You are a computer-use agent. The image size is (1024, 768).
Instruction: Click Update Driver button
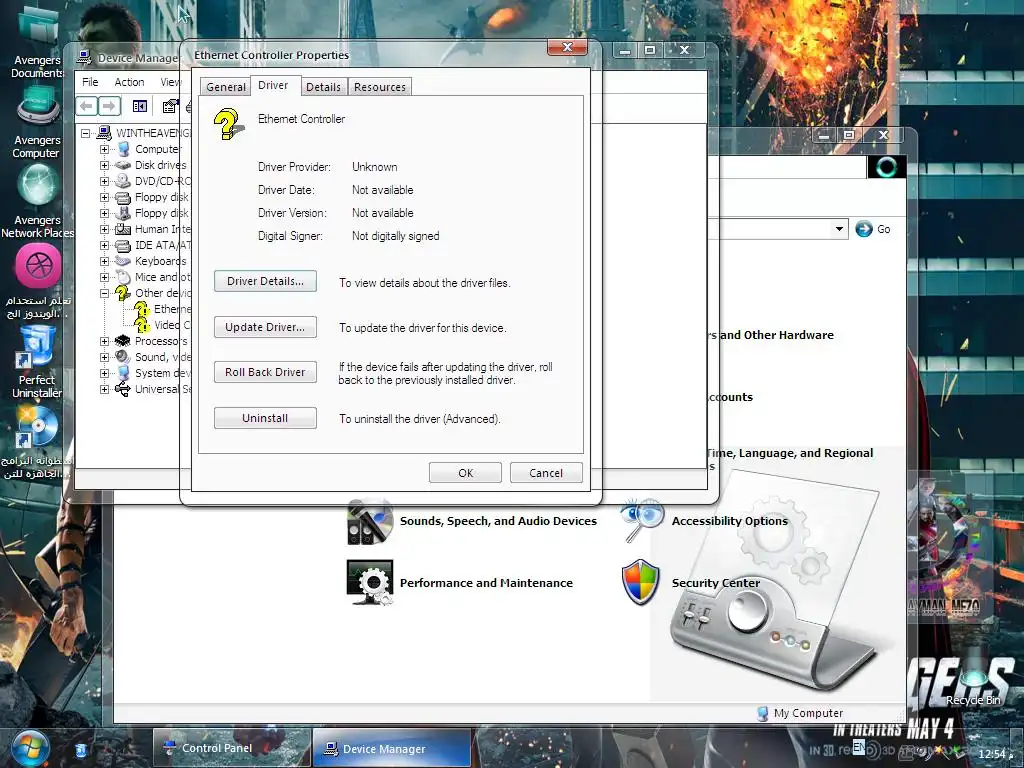tap(265, 327)
